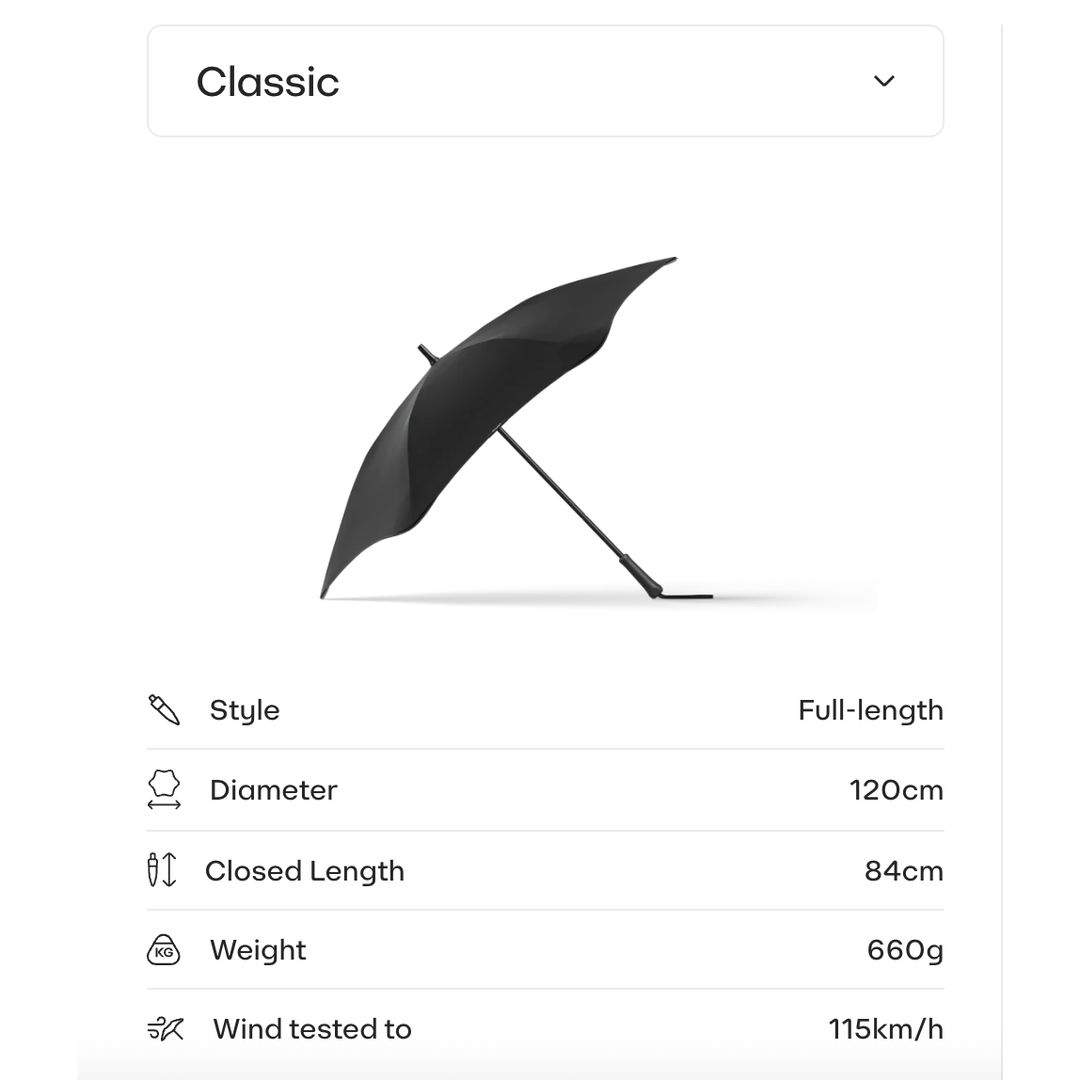Click the chevron arrow beside Classic
The image size is (1080, 1080).
(884, 81)
